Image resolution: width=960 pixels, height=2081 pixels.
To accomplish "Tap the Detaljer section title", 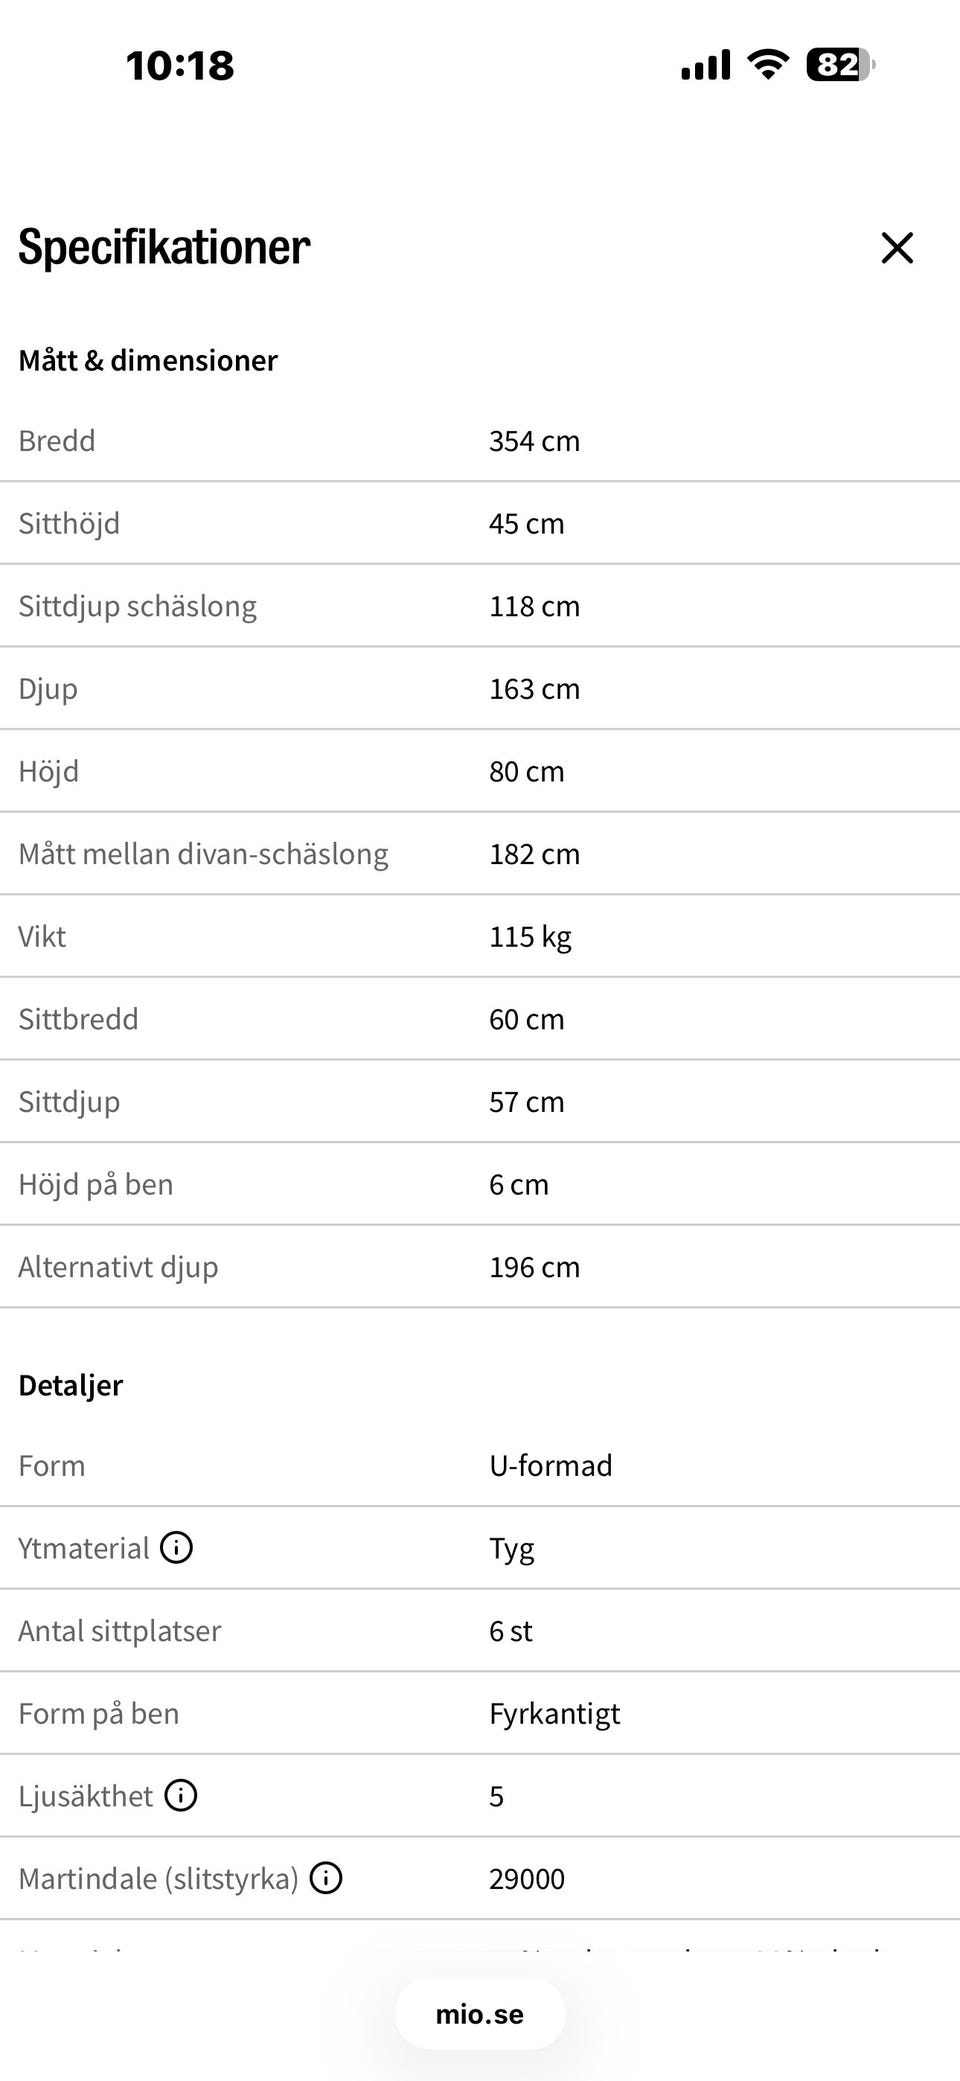I will (70, 1385).
